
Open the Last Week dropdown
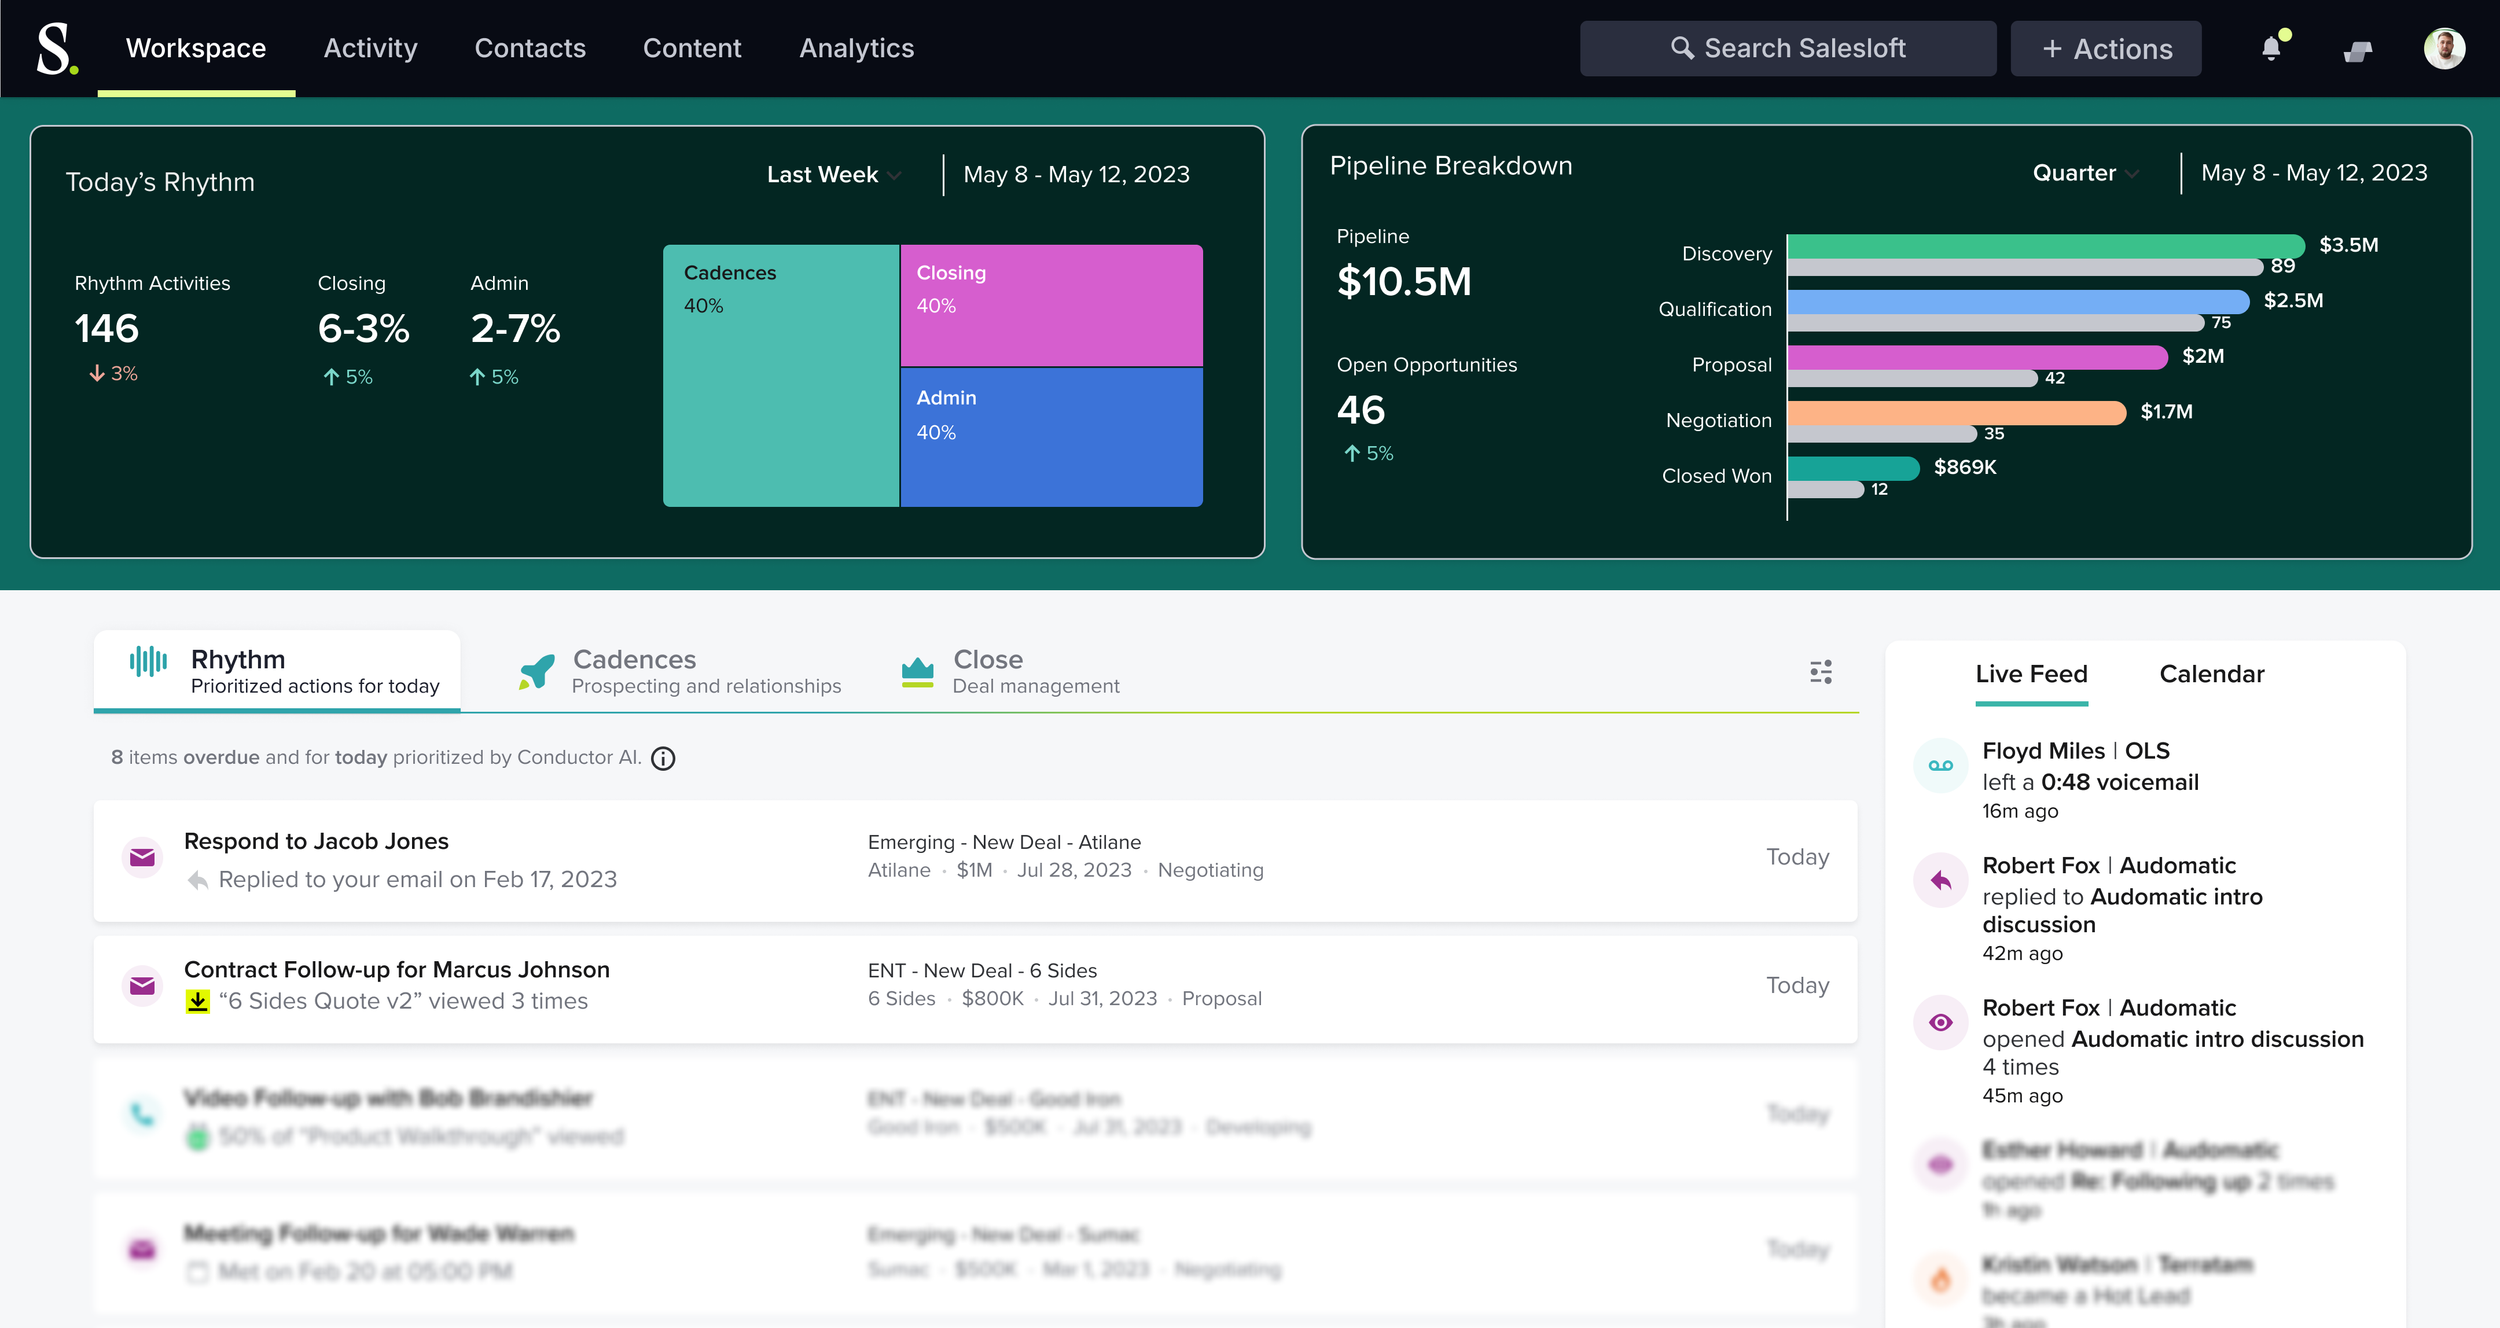[x=832, y=174]
